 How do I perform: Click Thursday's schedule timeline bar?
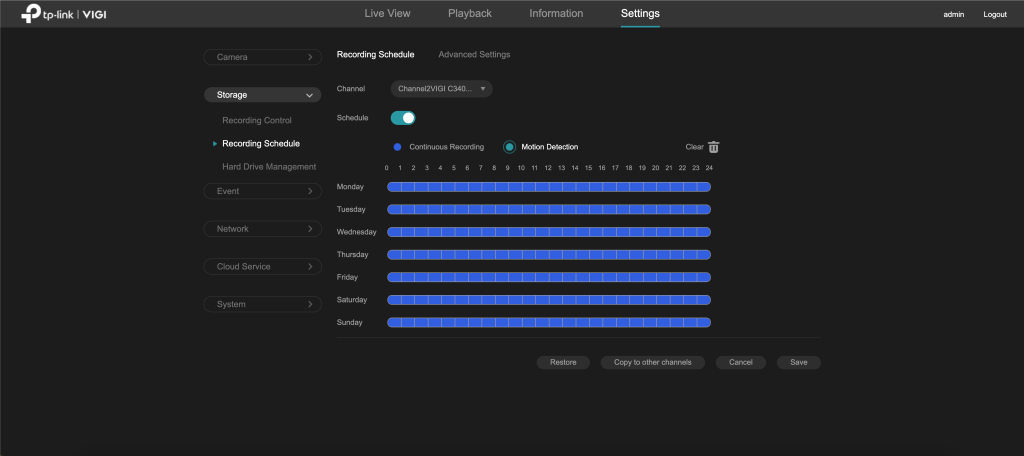click(549, 255)
